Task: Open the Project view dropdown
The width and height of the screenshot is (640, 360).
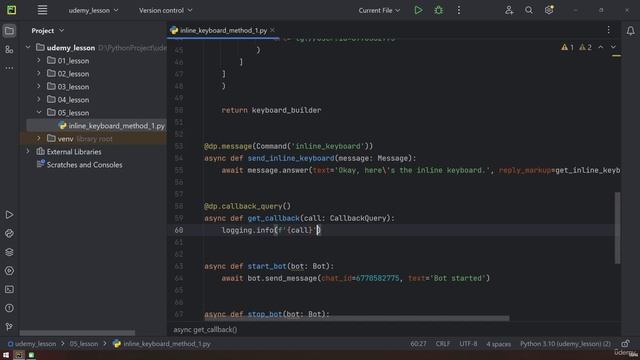Action: click(48, 31)
